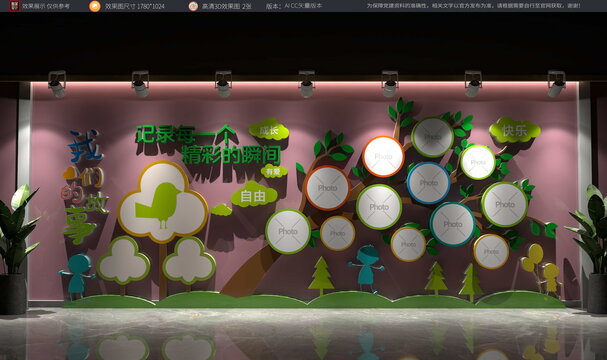
Task: Click the small 有爱 cloud label
Action: (273, 171)
